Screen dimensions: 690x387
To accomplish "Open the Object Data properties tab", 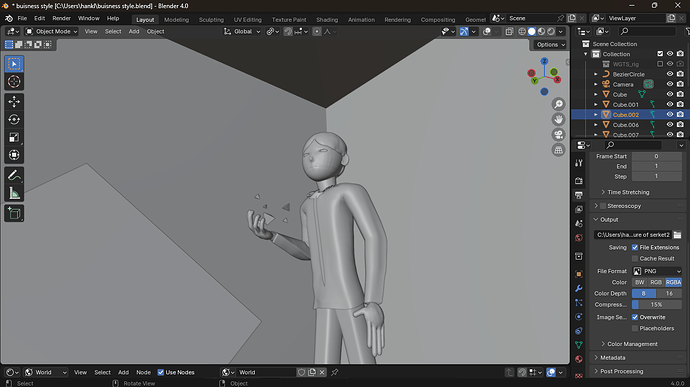I will (579, 345).
